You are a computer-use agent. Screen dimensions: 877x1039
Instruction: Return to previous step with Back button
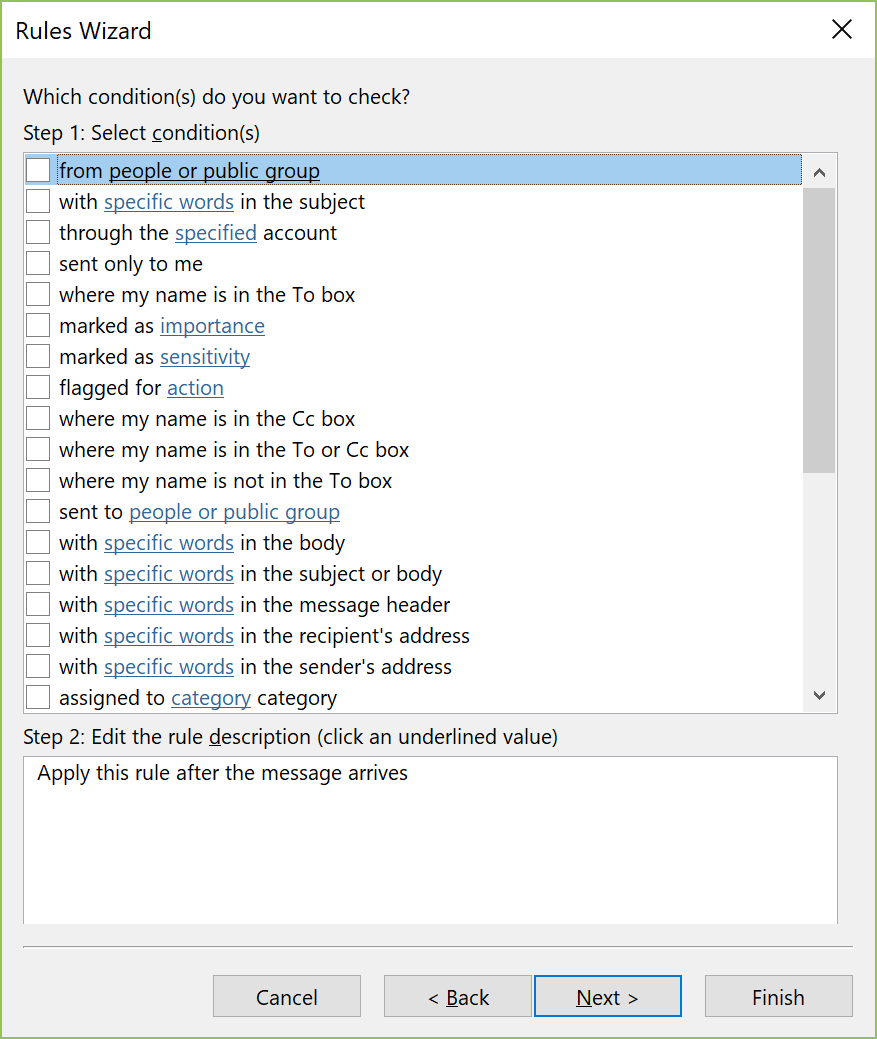(458, 996)
